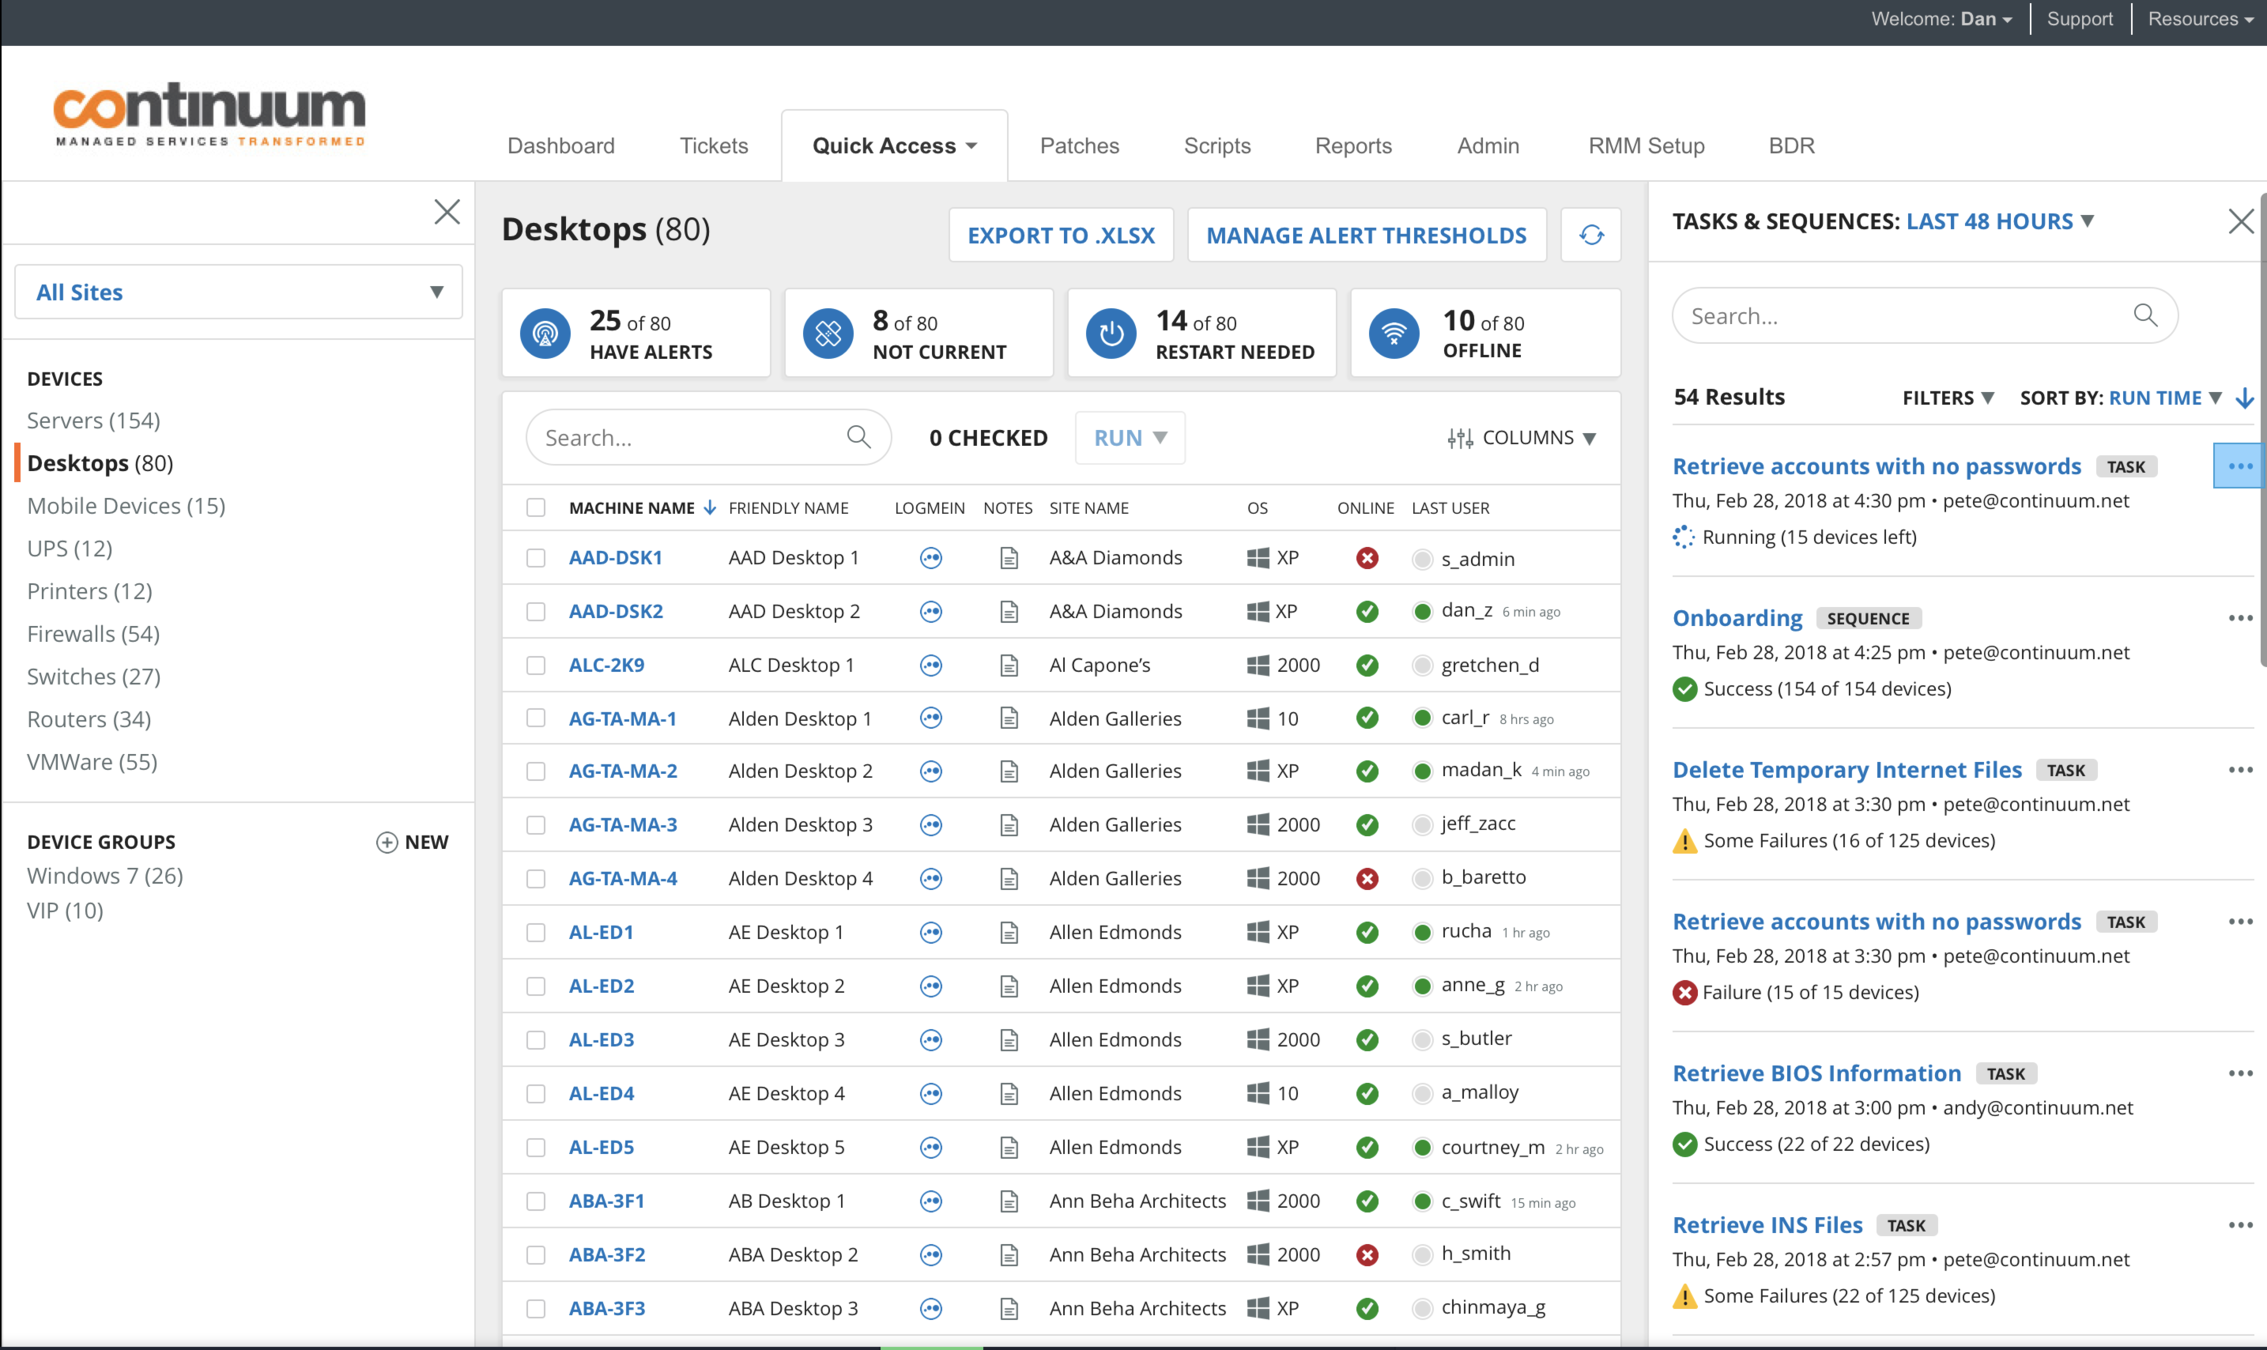Switch to the Patches tab
Screen dimensions: 2267x1350
pos(1079,146)
